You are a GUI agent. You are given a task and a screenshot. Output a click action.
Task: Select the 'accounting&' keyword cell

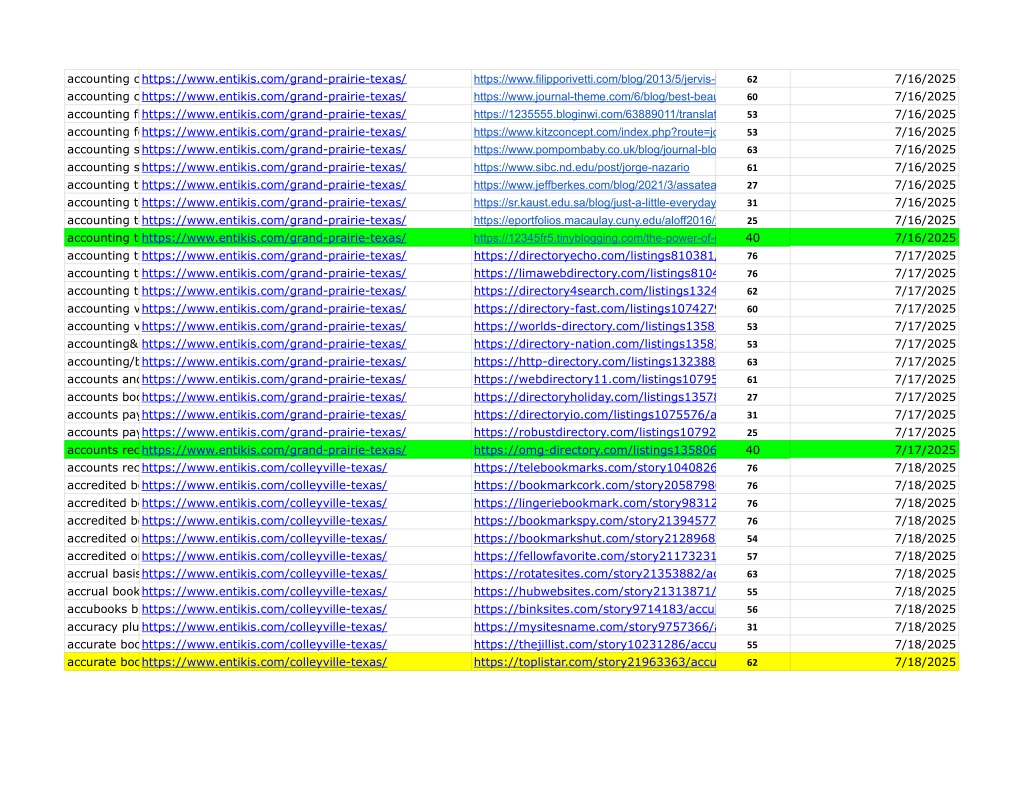[103, 344]
